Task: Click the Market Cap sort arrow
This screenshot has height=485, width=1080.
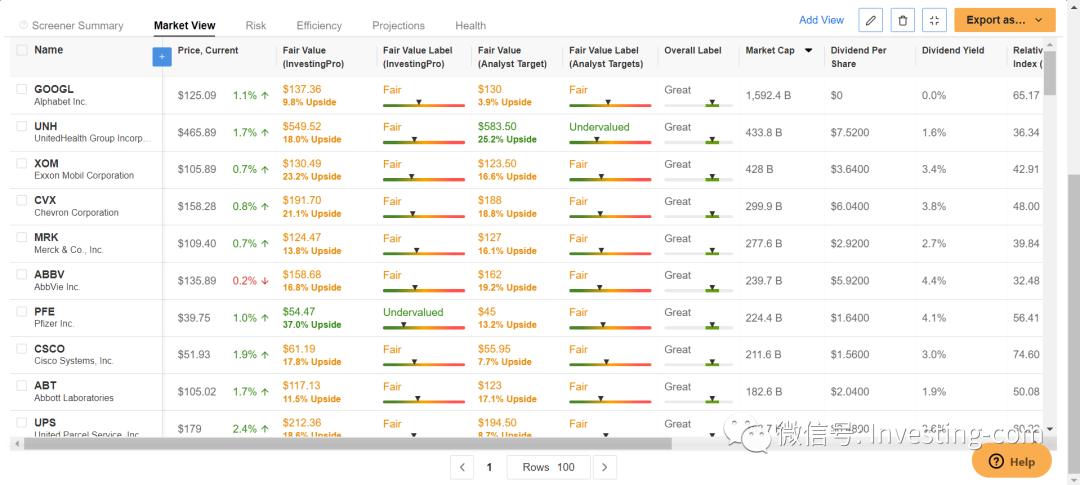Action: click(809, 50)
